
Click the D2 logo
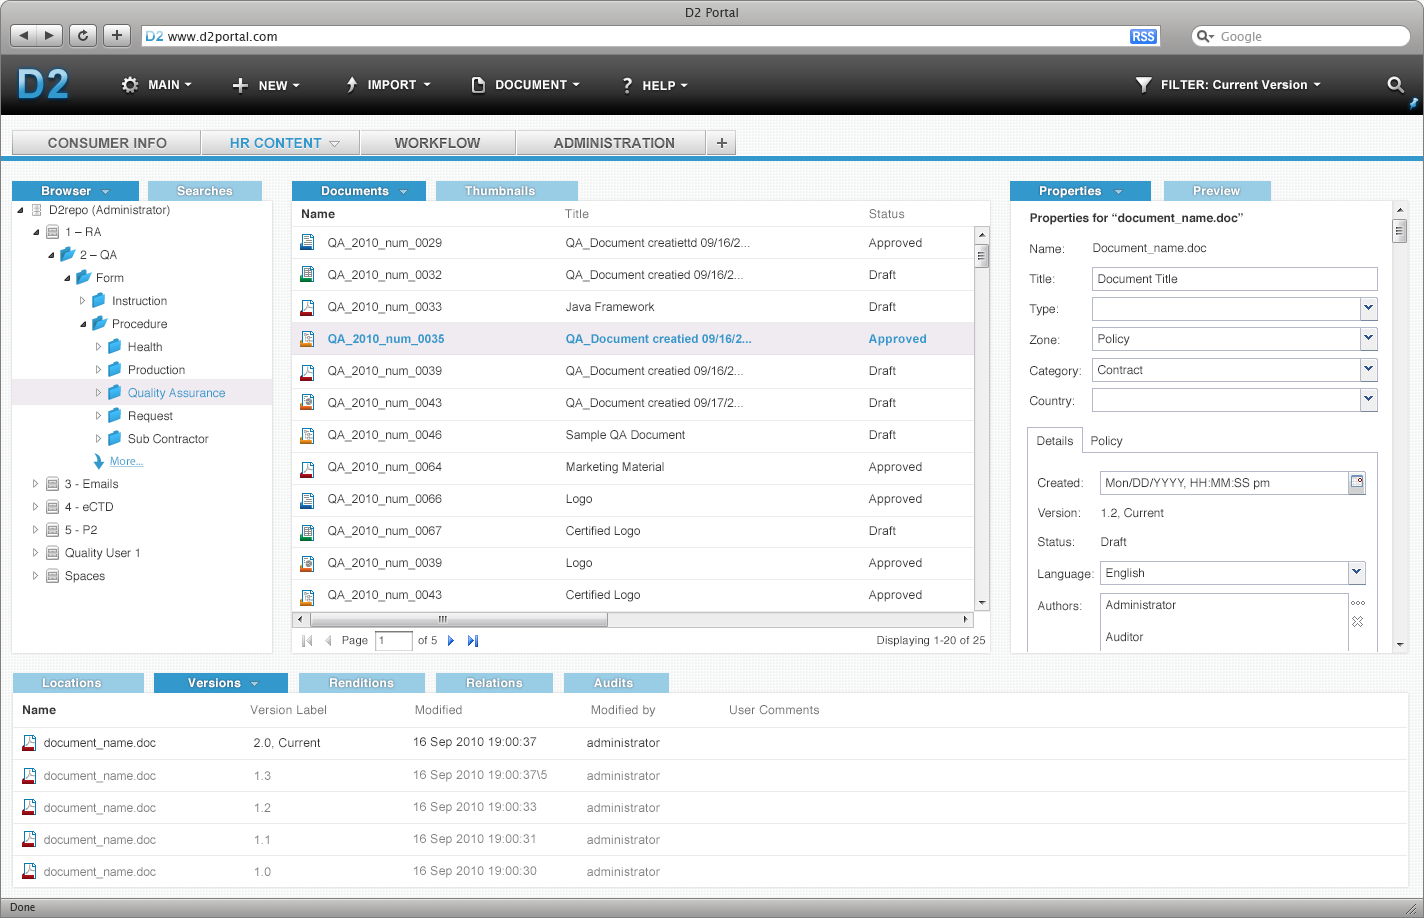(x=43, y=84)
